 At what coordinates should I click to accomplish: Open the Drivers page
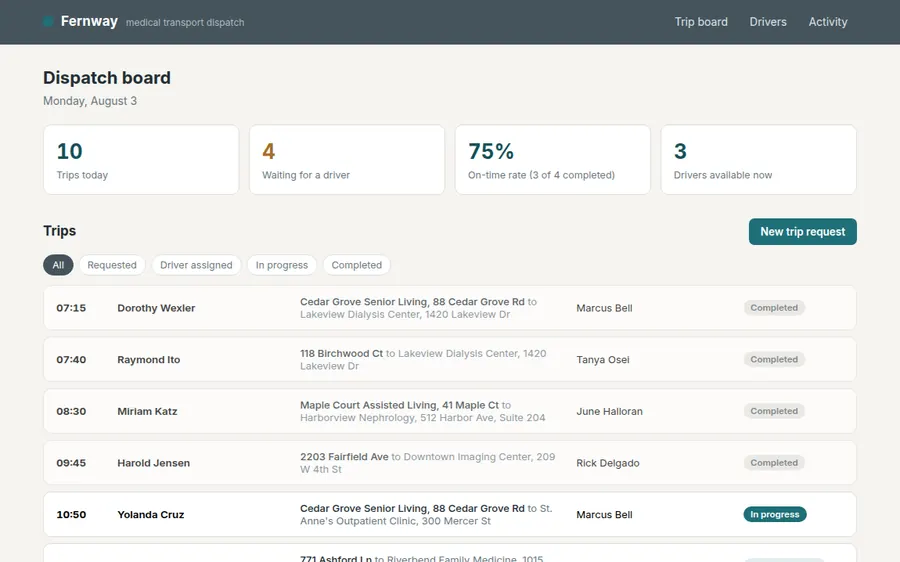[x=768, y=22]
